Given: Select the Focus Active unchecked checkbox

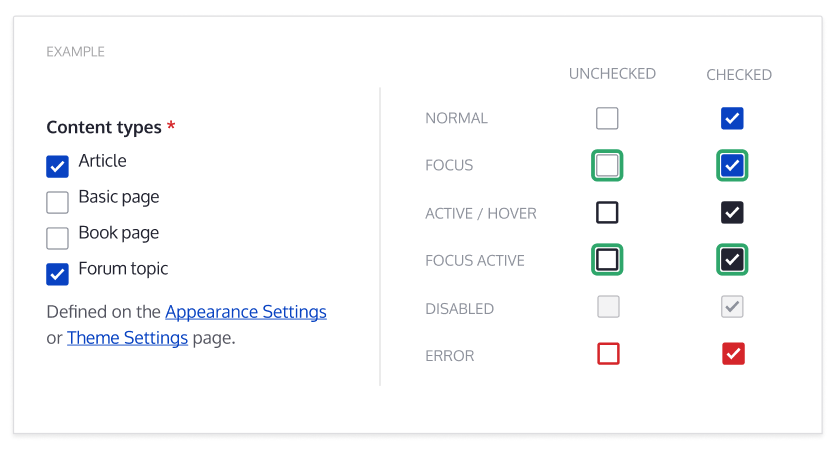Looking at the screenshot, I should pyautogui.click(x=607, y=260).
